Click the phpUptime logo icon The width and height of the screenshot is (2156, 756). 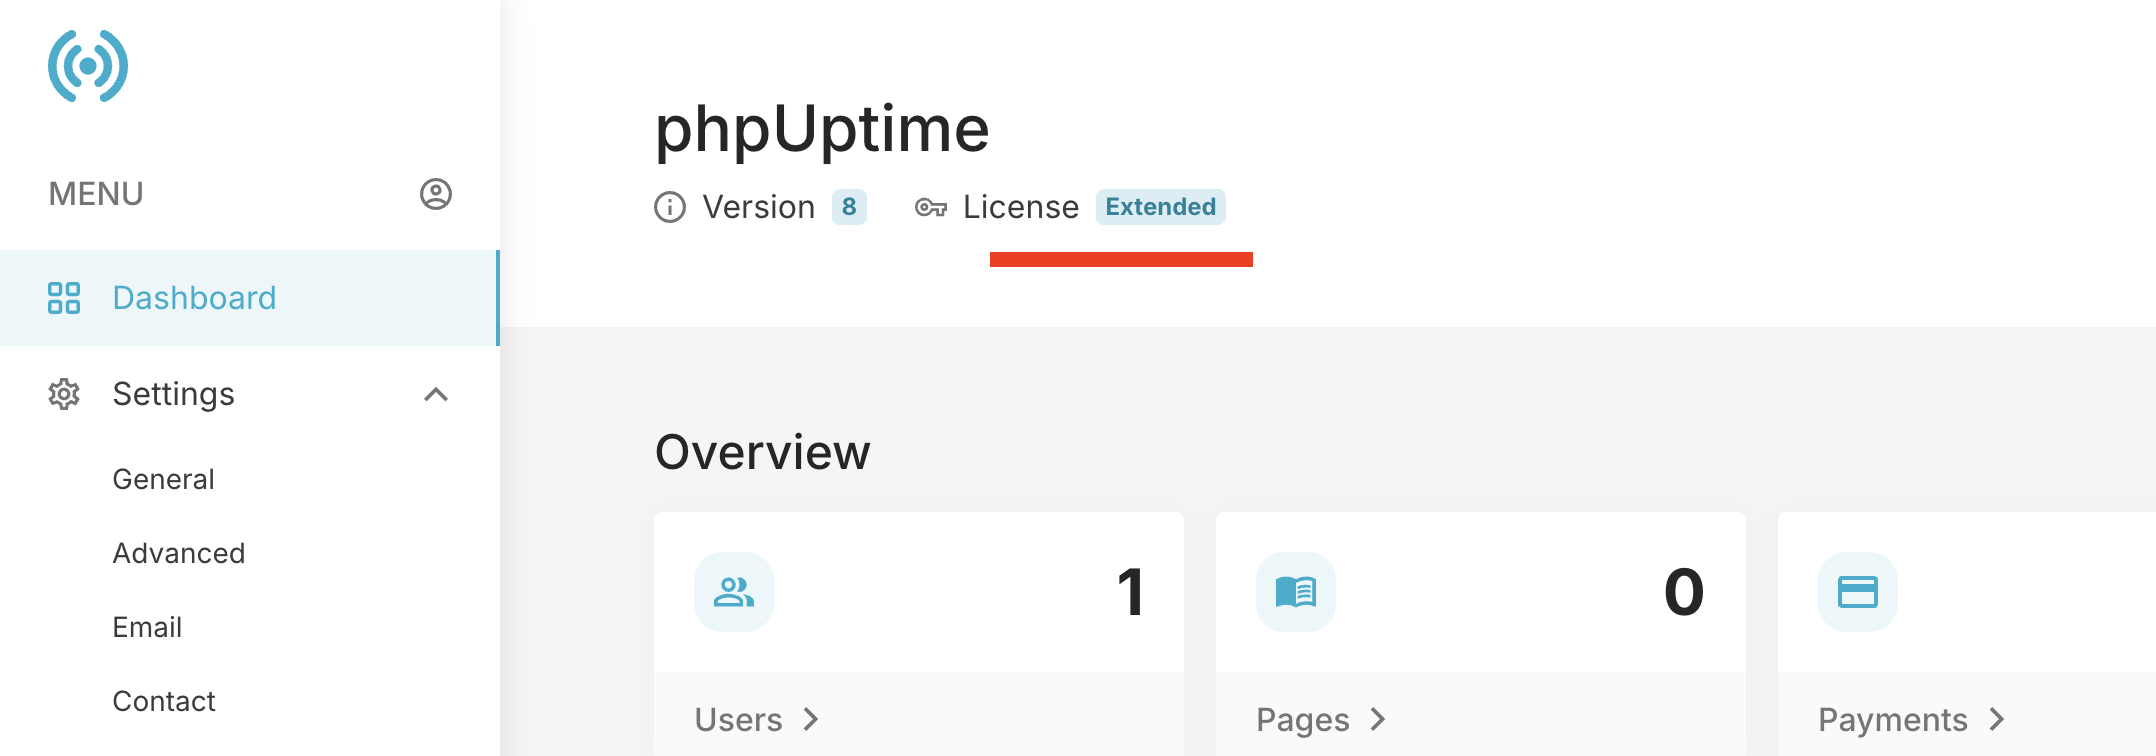[x=88, y=66]
